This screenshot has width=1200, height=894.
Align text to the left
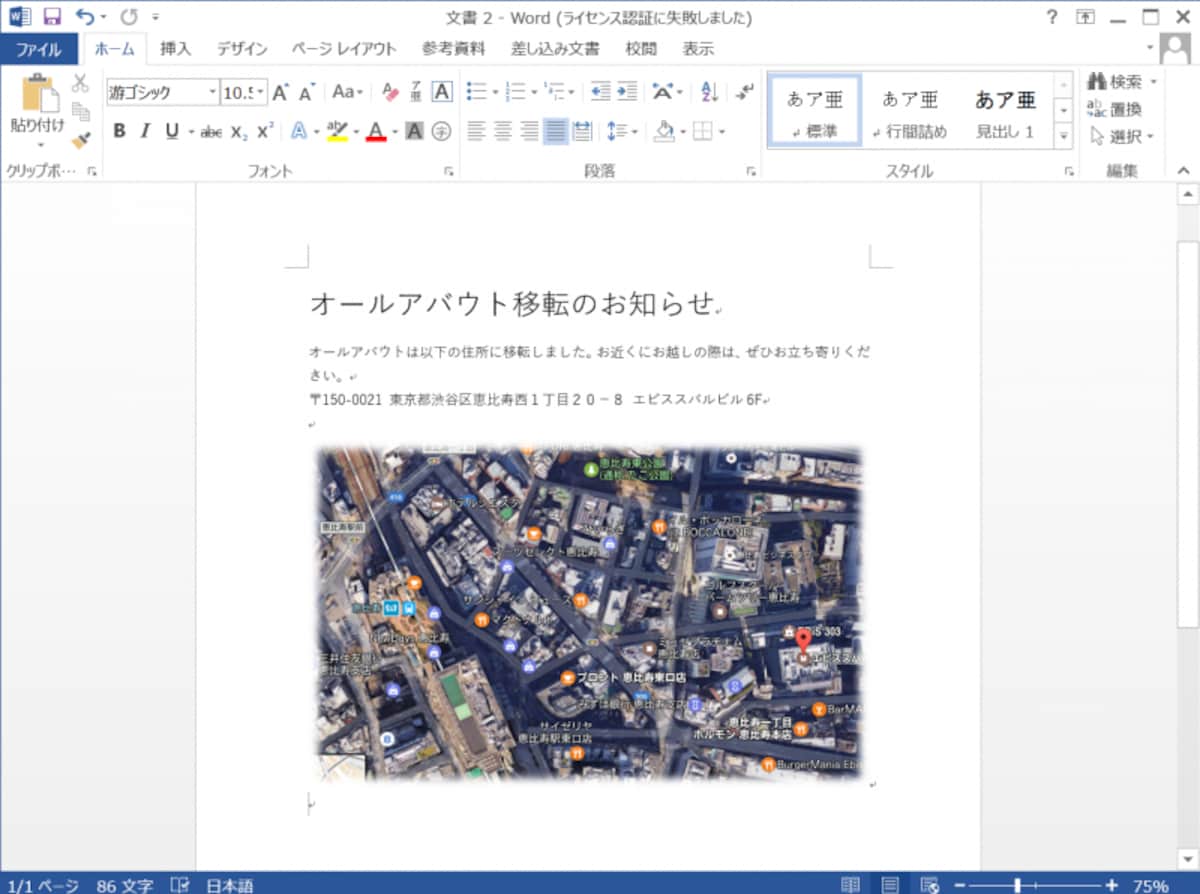pyautogui.click(x=477, y=131)
